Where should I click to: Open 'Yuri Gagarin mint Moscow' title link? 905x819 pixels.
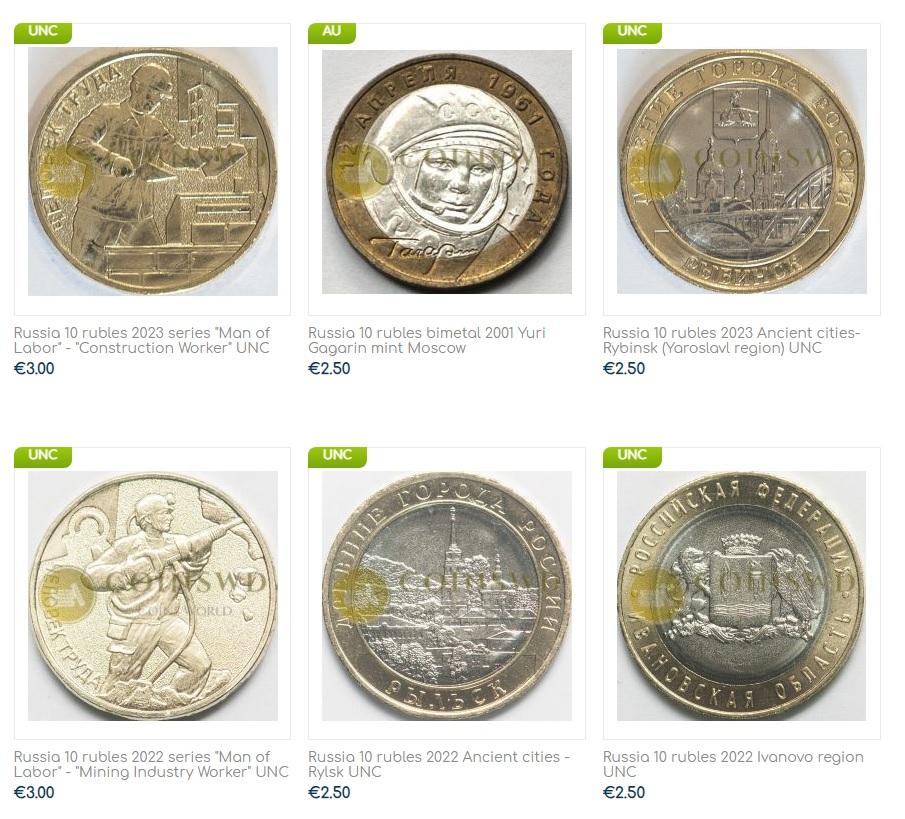(427, 341)
